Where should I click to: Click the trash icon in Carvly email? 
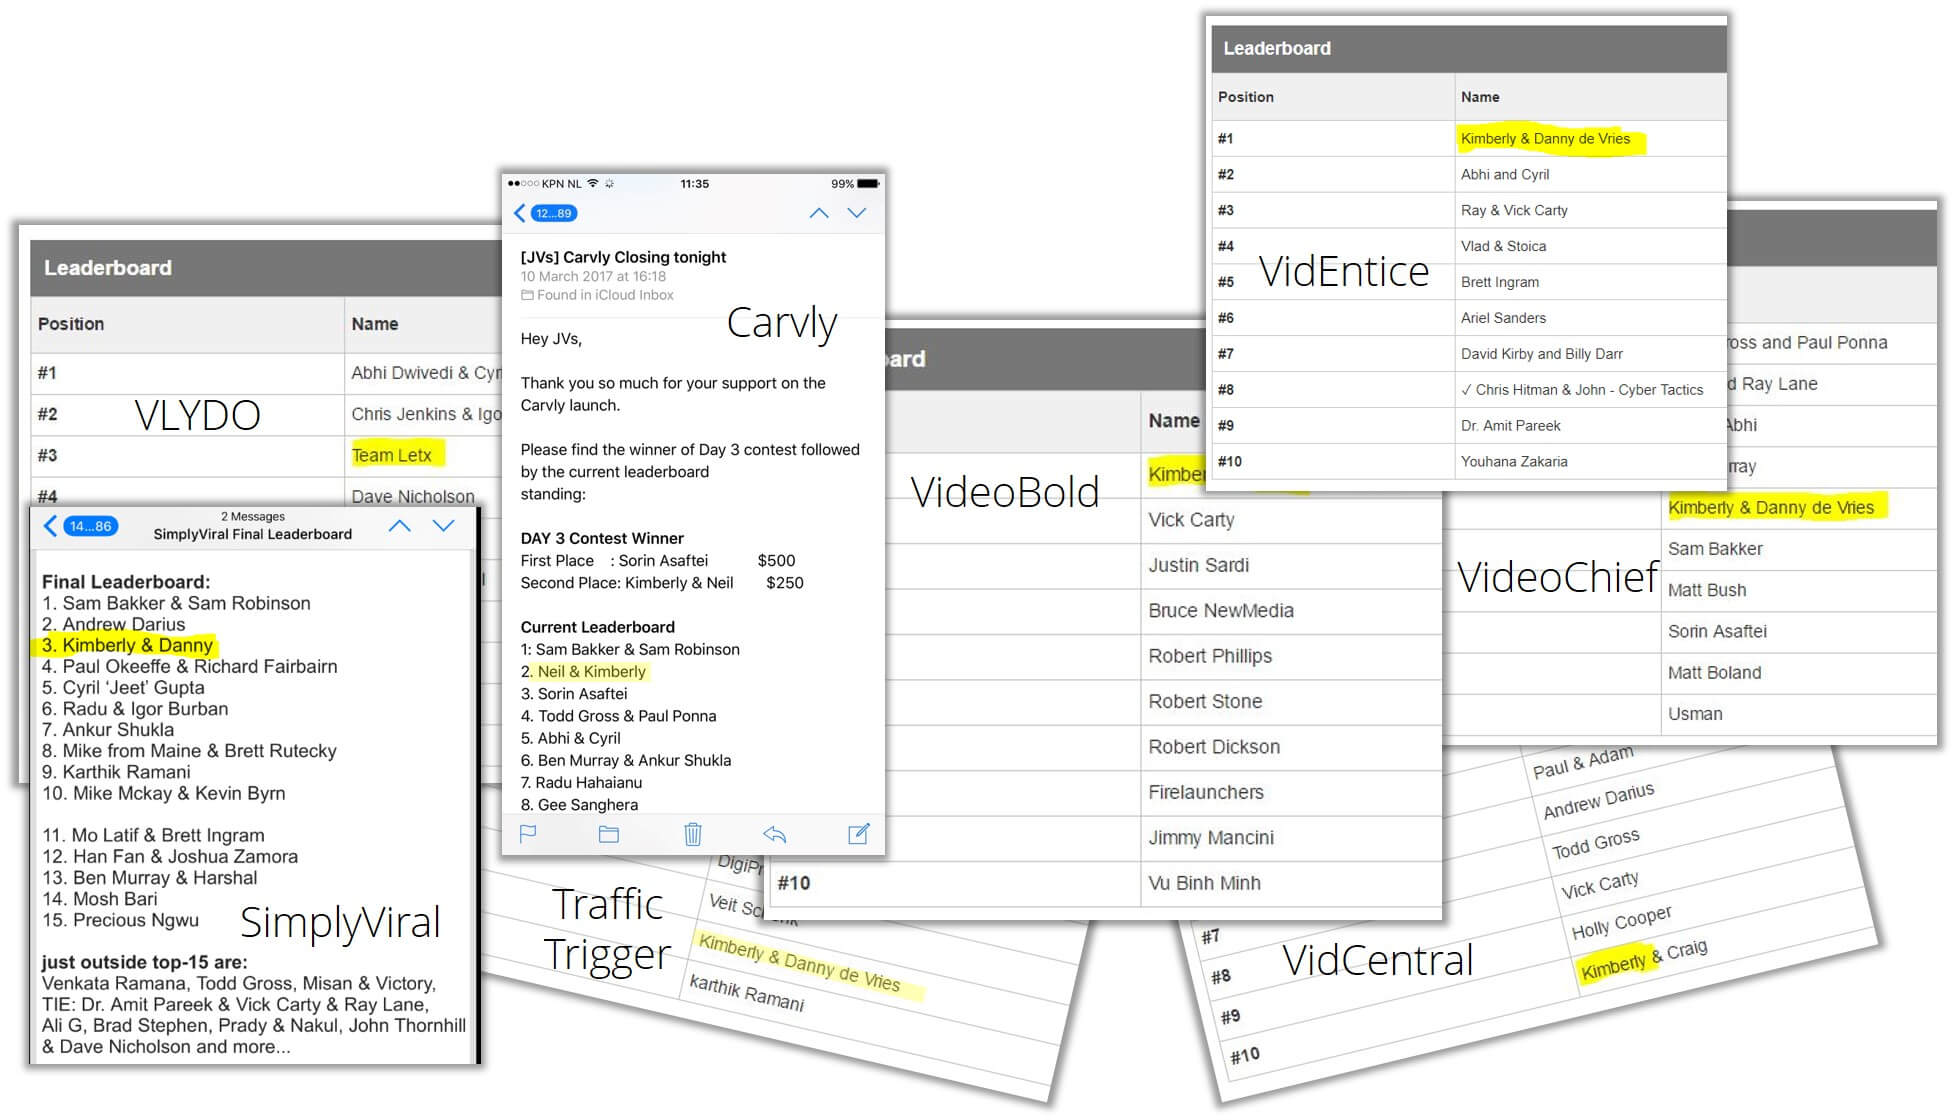693,834
